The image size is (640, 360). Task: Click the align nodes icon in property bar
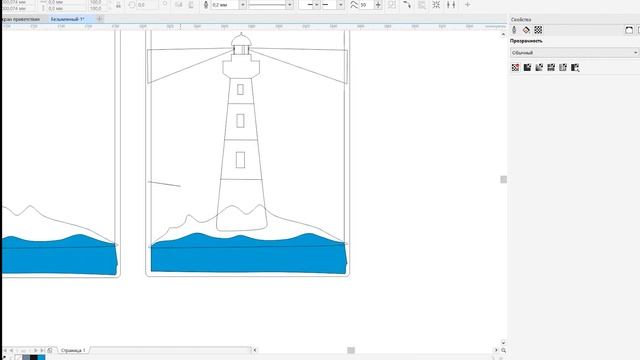tap(451, 5)
